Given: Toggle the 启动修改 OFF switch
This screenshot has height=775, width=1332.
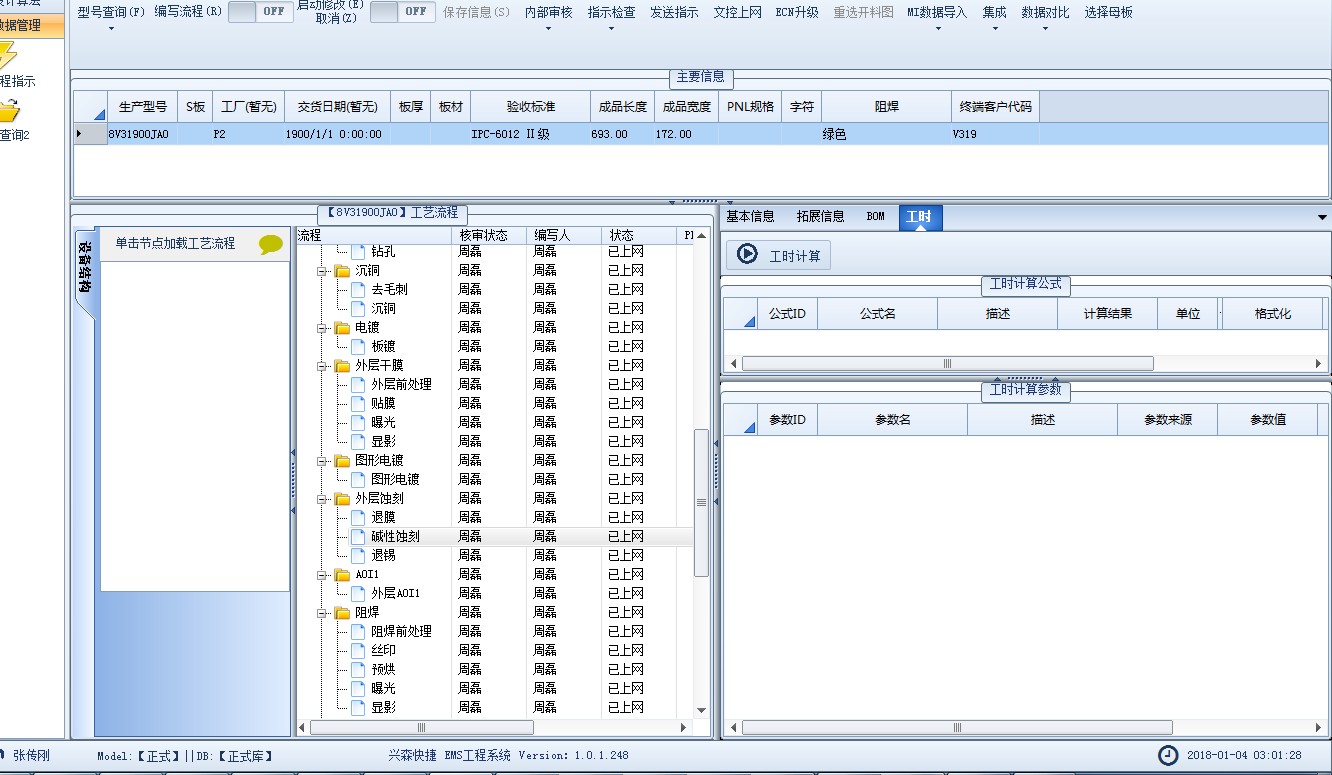Looking at the screenshot, I should click(x=403, y=12).
